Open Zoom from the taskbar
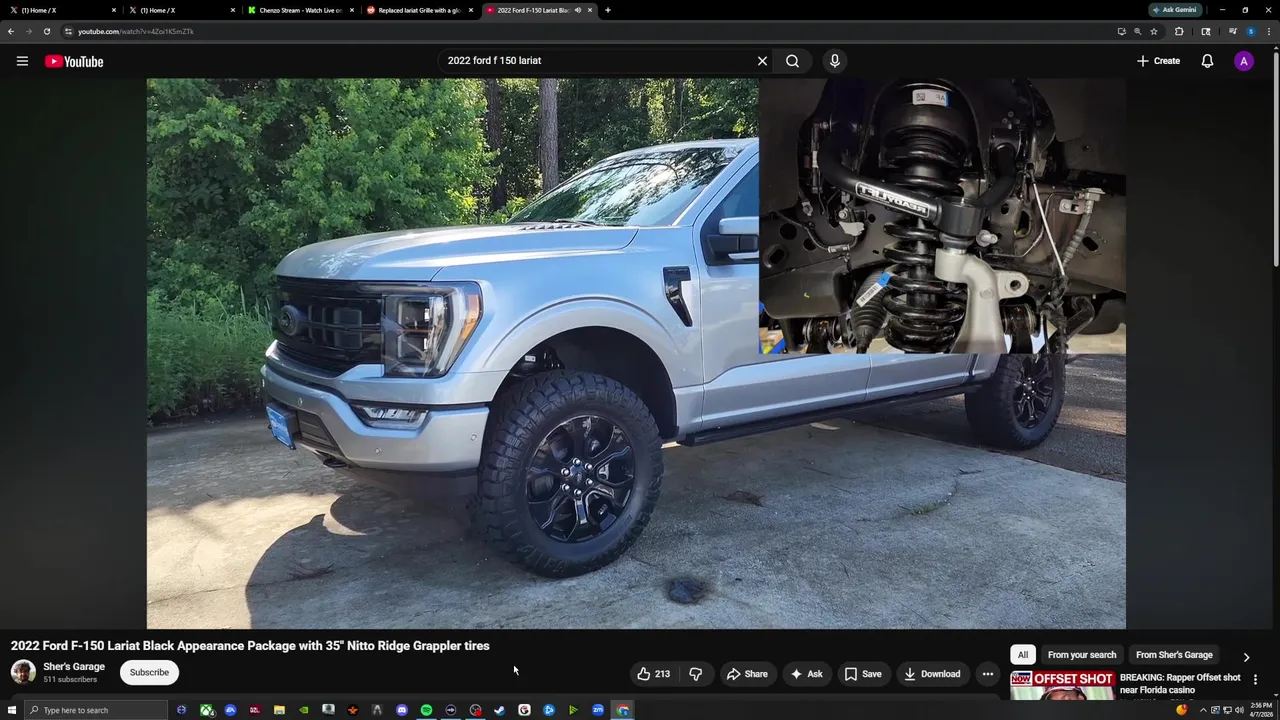1280x720 pixels. pyautogui.click(x=598, y=710)
